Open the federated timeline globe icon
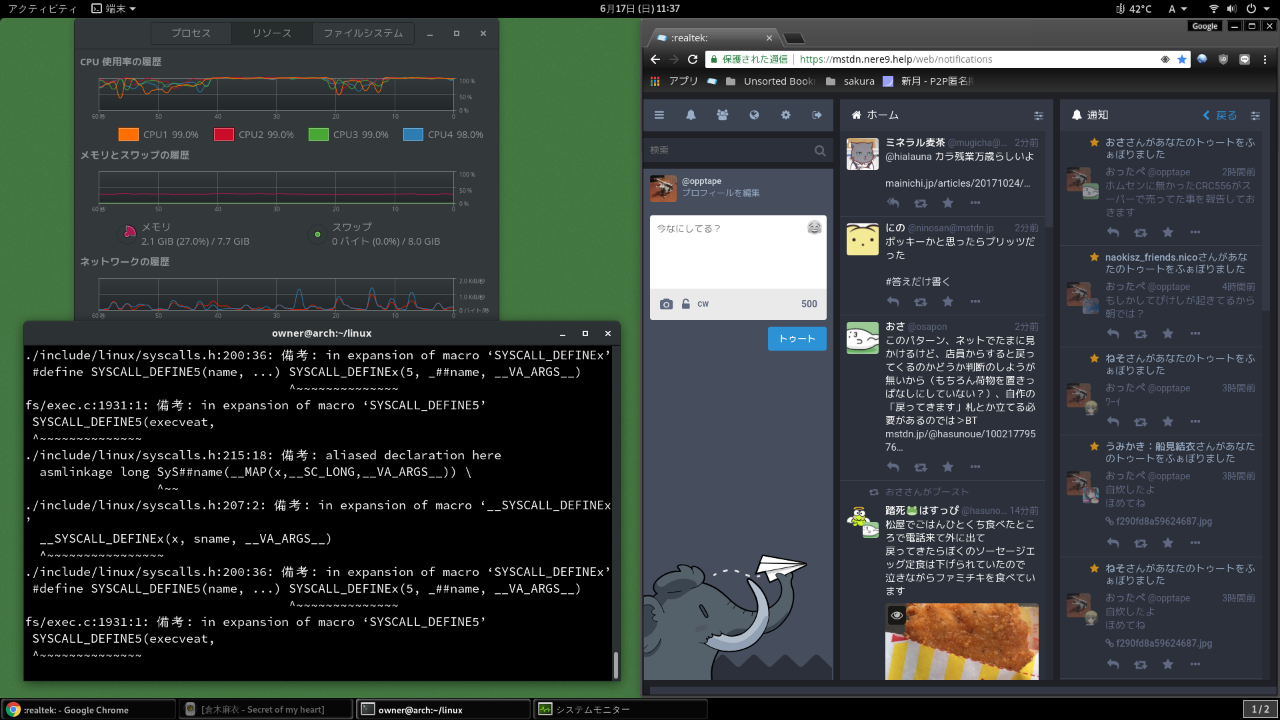 (754, 115)
